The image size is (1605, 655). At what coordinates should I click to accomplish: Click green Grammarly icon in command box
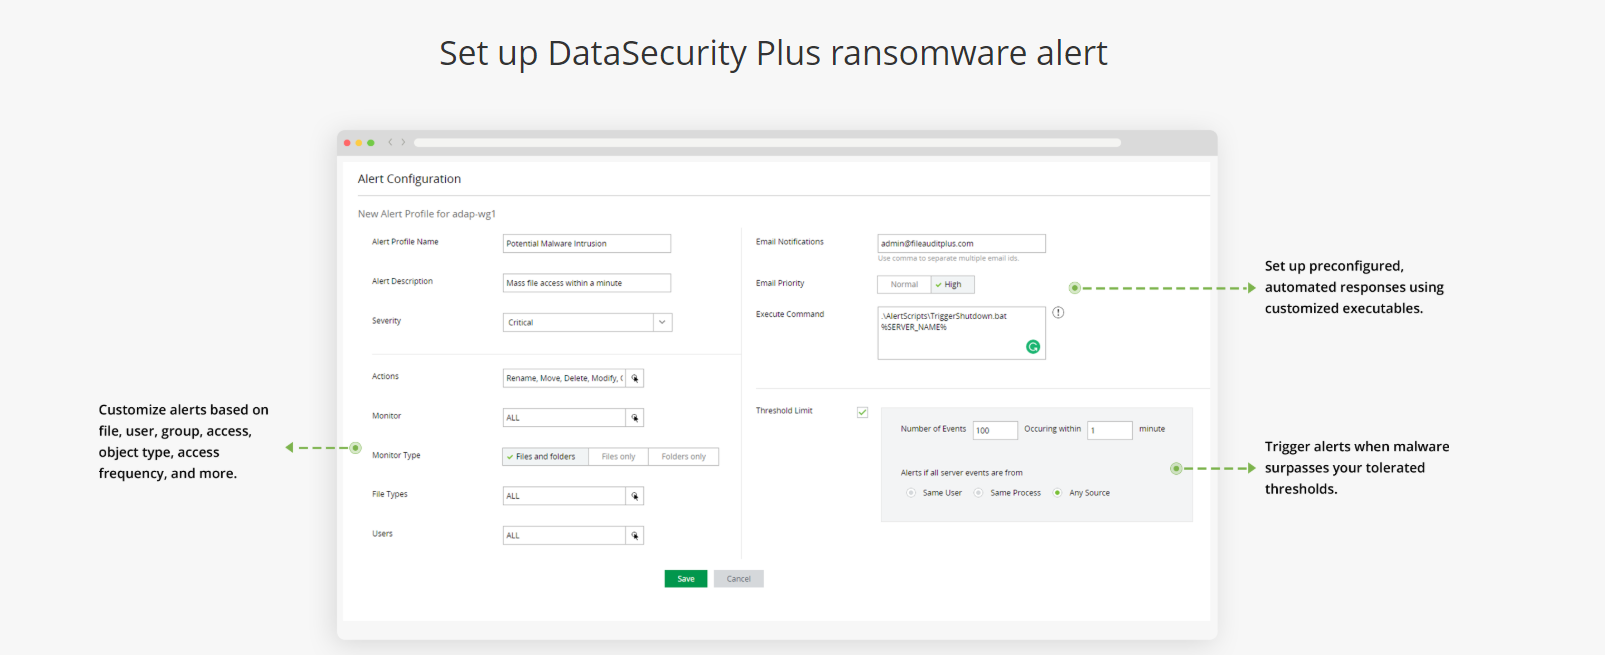1033,347
